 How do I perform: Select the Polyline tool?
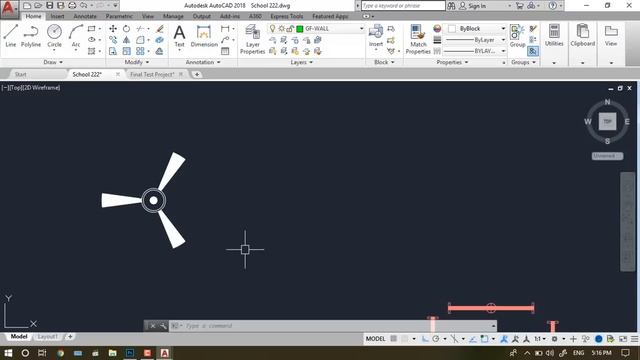(x=31, y=36)
